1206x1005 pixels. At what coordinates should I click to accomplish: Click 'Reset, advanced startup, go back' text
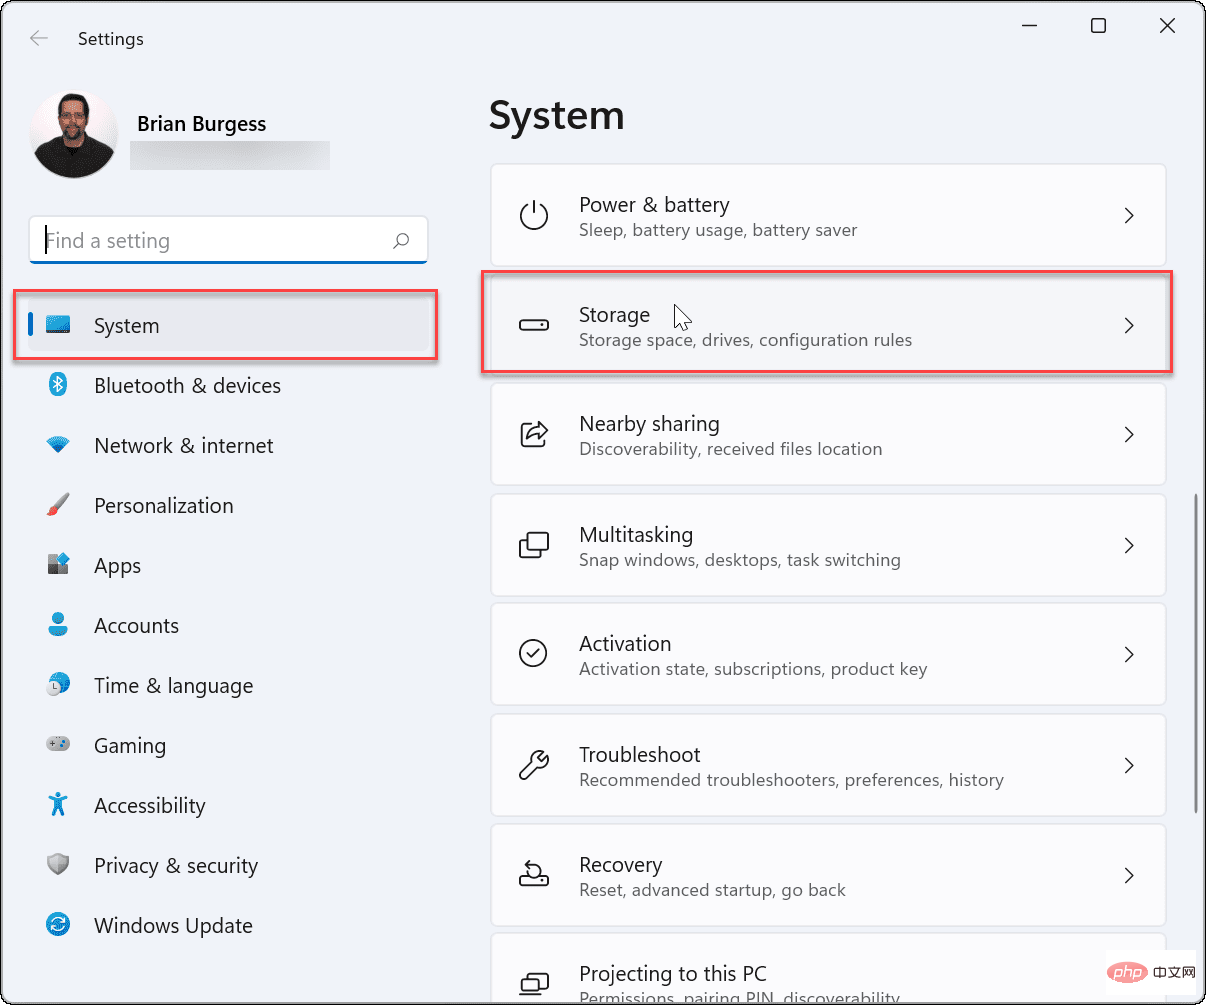[x=712, y=890]
